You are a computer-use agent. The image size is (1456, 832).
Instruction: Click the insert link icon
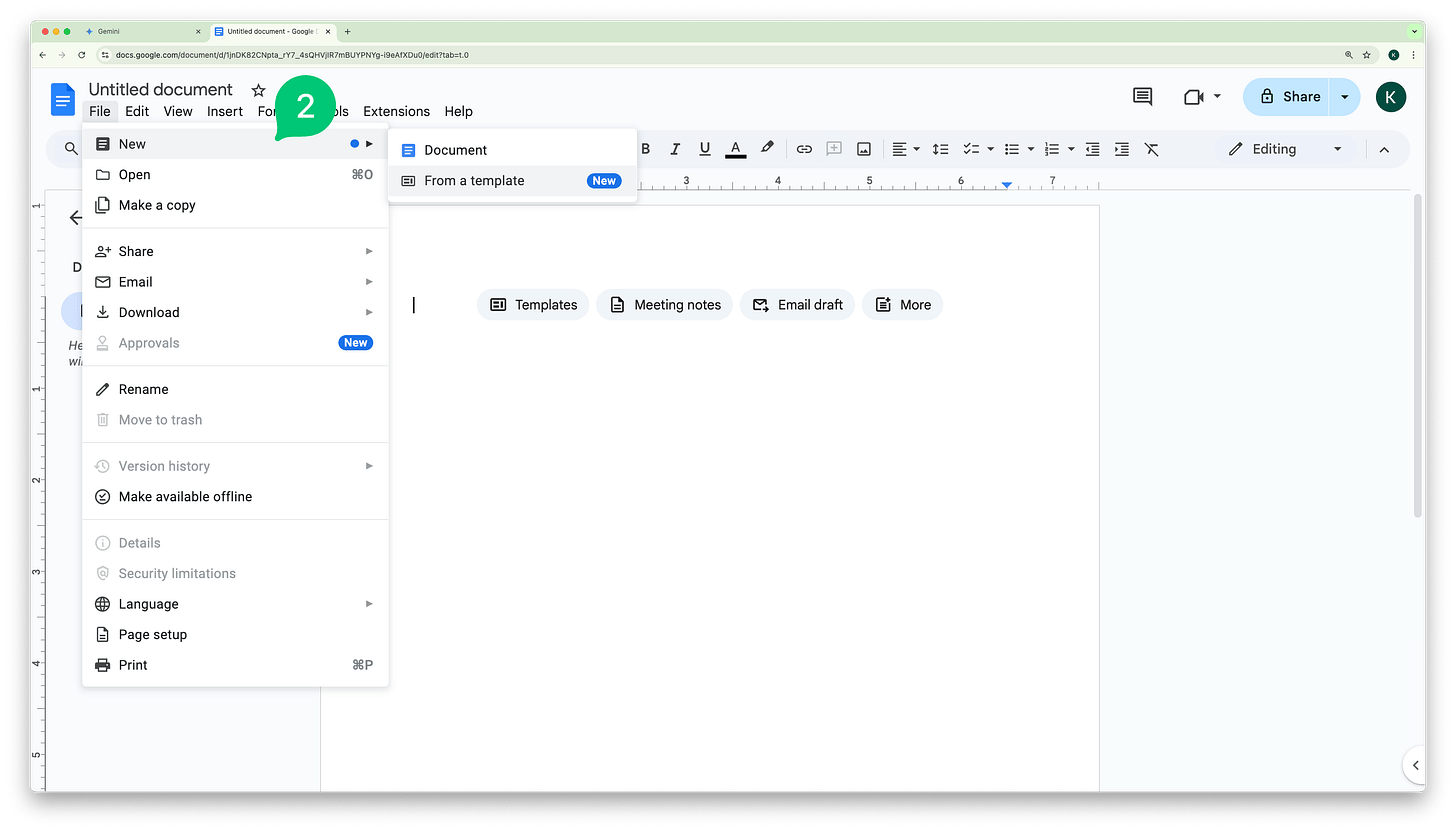click(x=804, y=149)
